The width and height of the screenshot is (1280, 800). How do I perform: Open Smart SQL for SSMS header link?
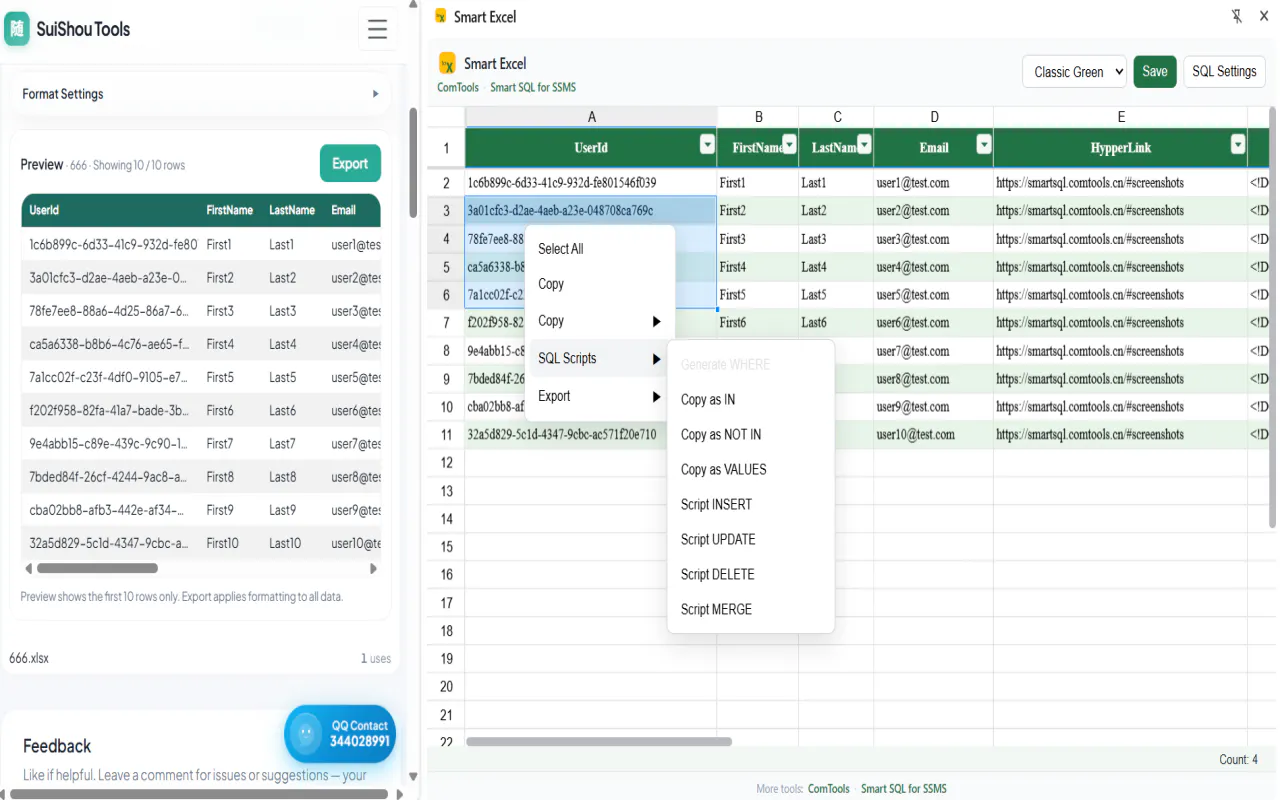pyautogui.click(x=533, y=87)
